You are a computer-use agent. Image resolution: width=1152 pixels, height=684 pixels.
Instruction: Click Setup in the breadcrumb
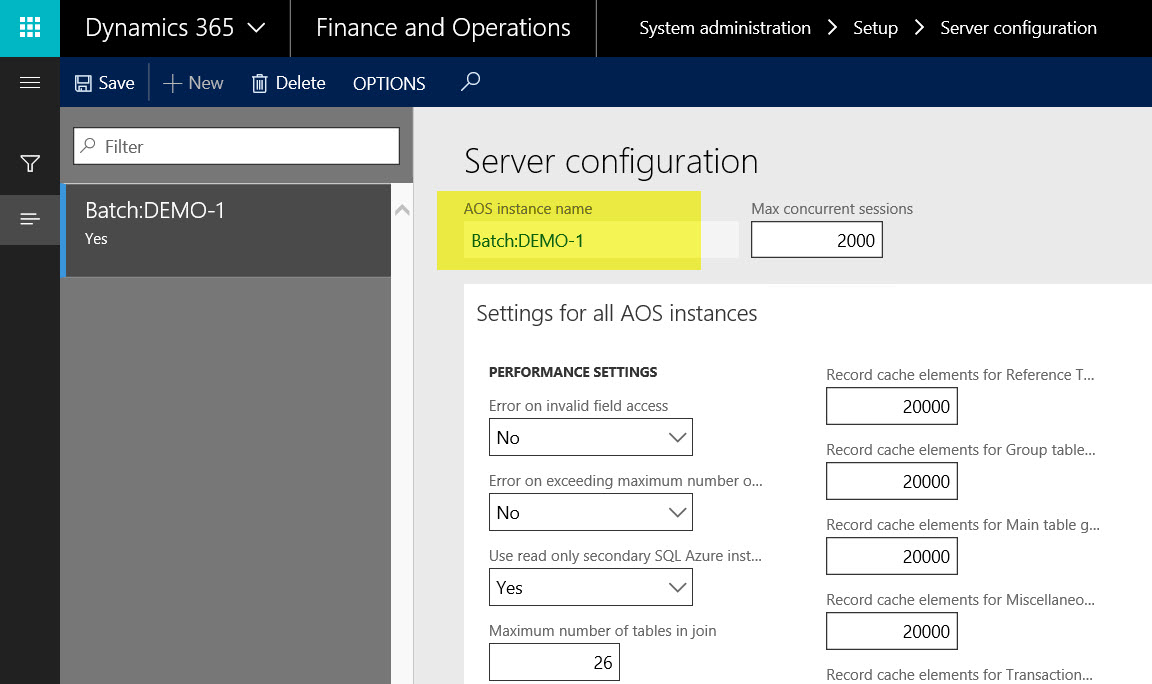[875, 28]
